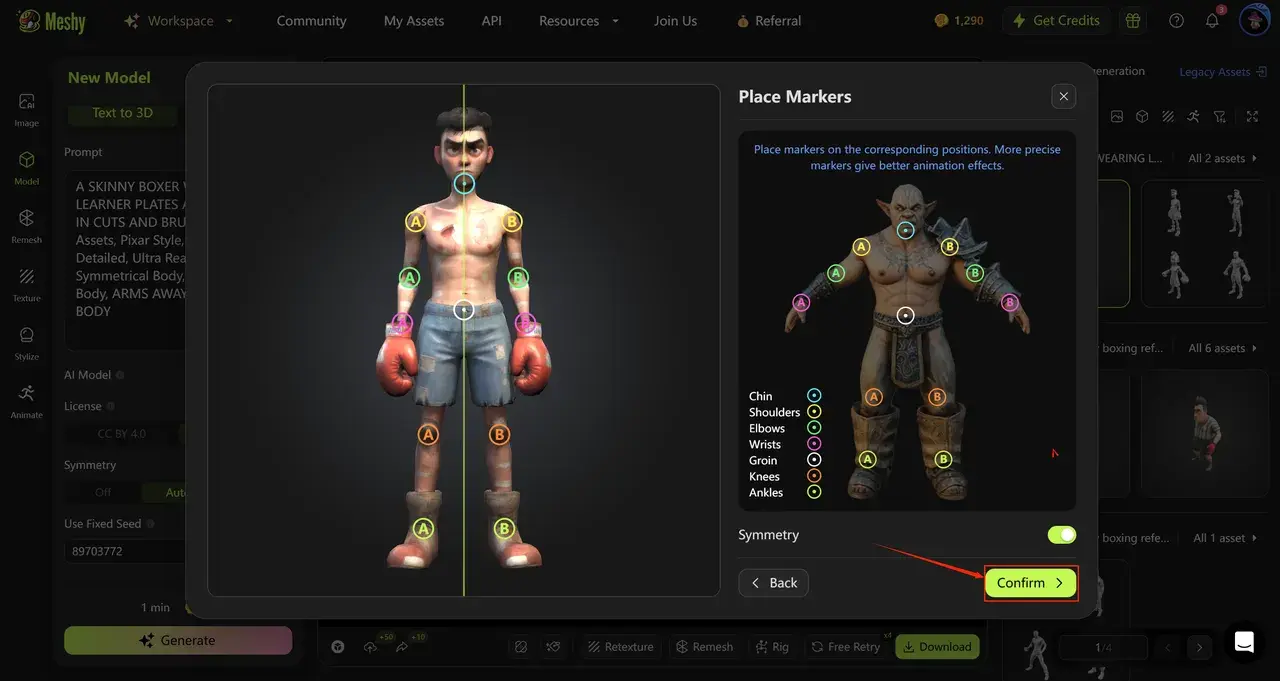Open the Community page
The image size is (1280, 681).
tap(311, 21)
